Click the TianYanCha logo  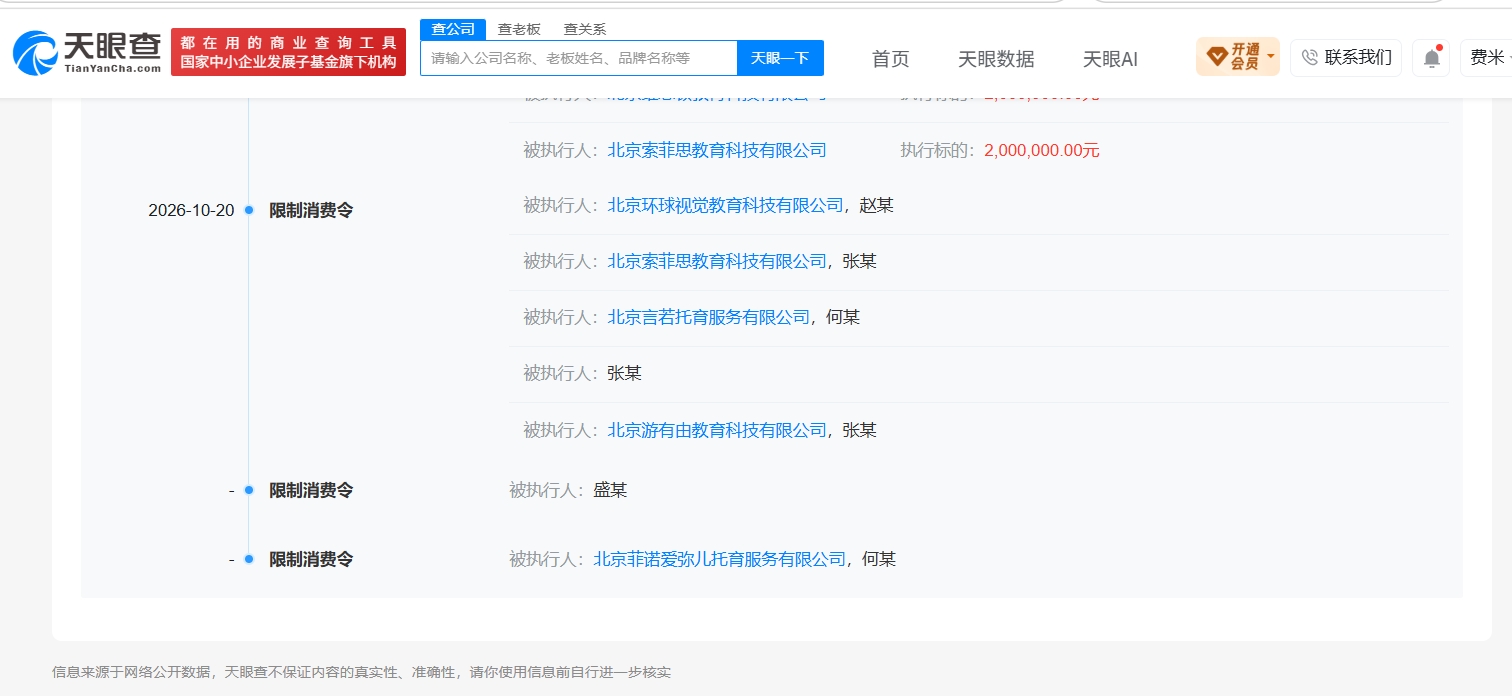pos(87,52)
